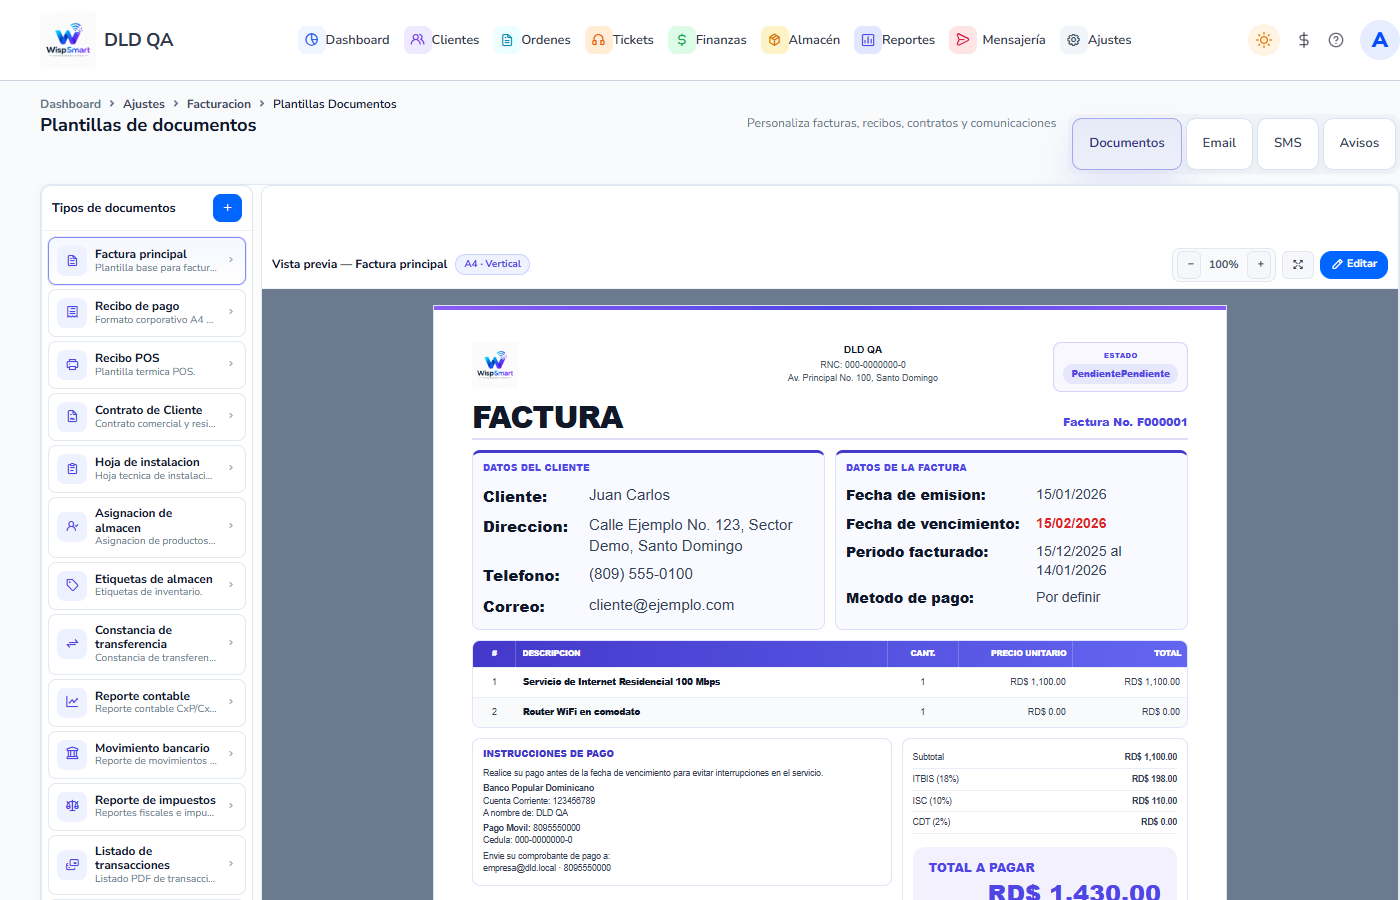This screenshot has height=900, width=1400.
Task: Add a new document type with plus button
Action: click(x=227, y=208)
